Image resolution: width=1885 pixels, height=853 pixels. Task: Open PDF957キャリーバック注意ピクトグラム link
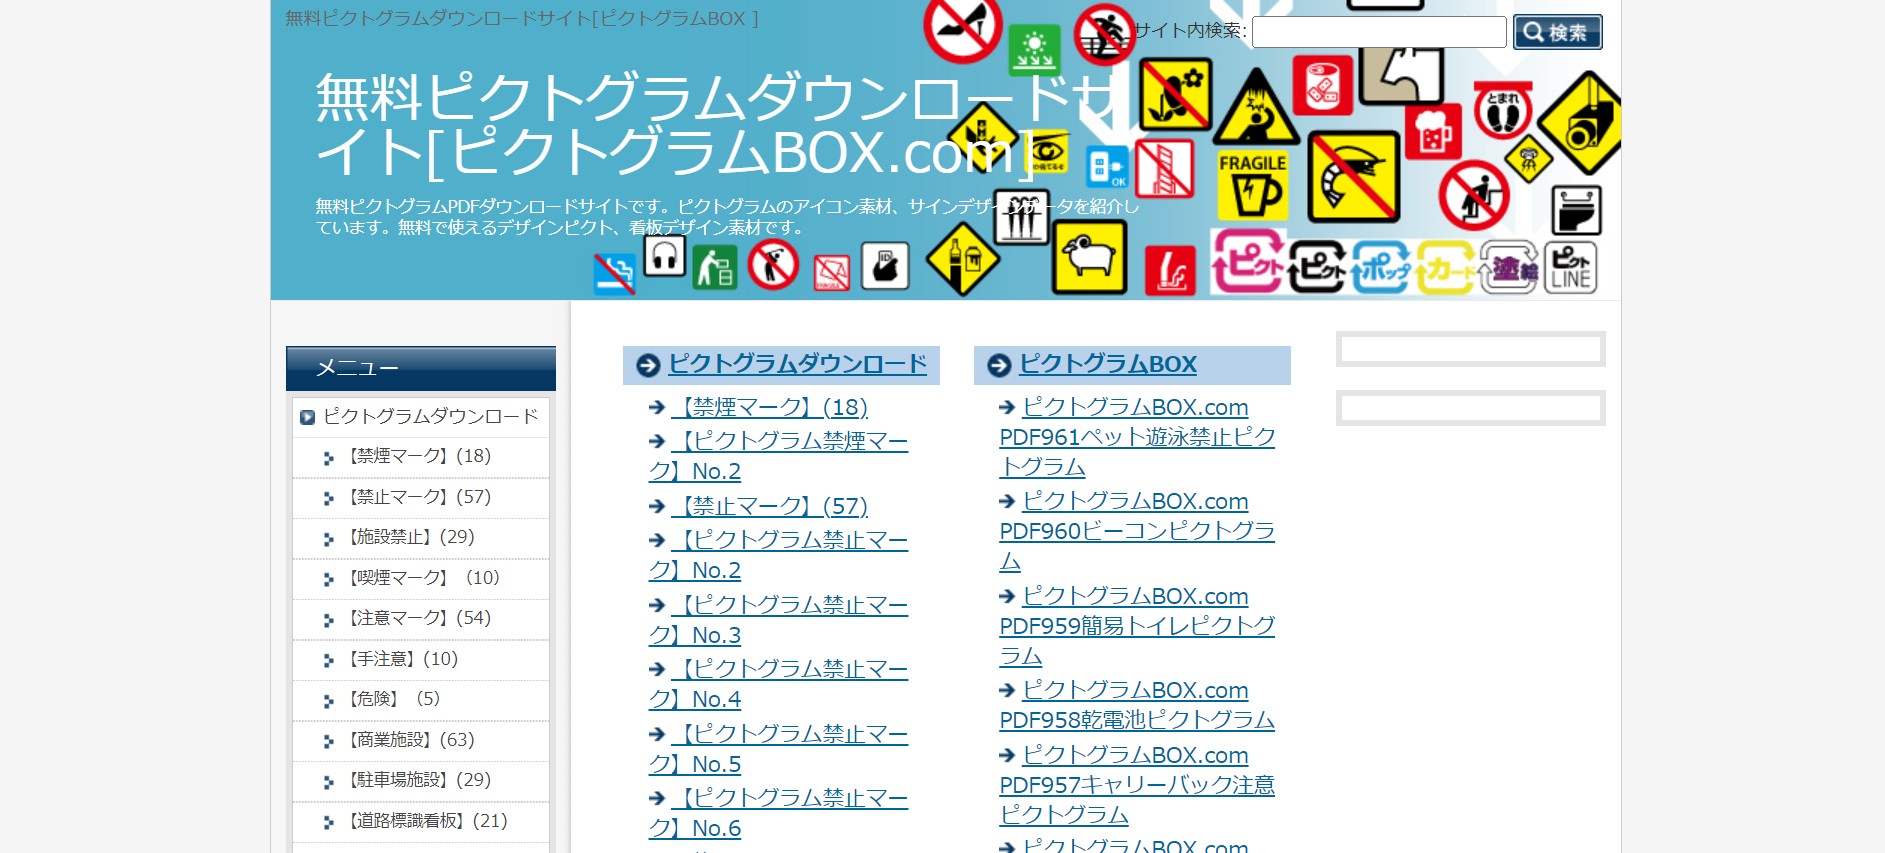coord(1137,785)
